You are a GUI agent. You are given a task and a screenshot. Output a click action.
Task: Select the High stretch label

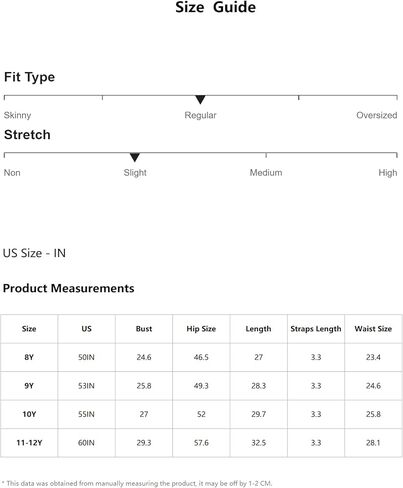(x=388, y=173)
